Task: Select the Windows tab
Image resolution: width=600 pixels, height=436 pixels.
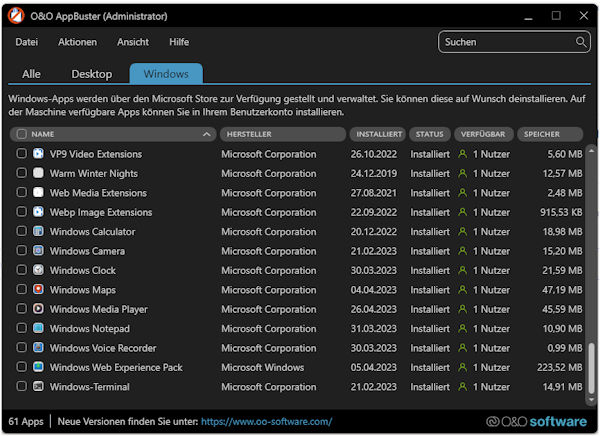Action: coord(166,73)
